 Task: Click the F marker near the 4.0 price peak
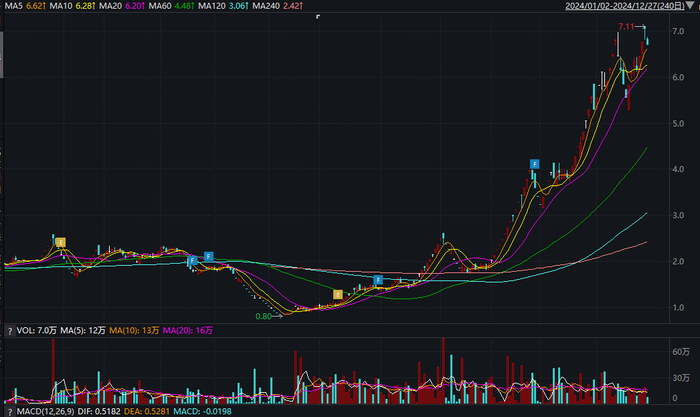pos(534,164)
